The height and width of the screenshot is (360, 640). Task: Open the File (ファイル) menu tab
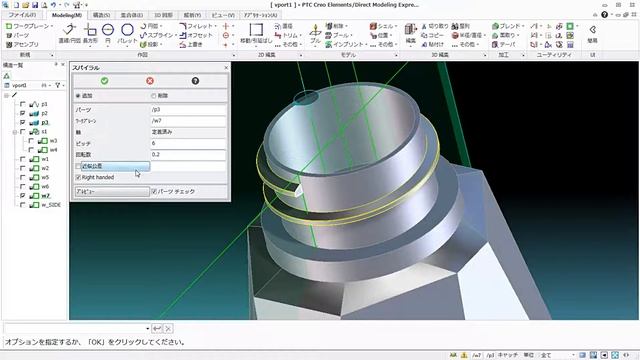point(22,15)
